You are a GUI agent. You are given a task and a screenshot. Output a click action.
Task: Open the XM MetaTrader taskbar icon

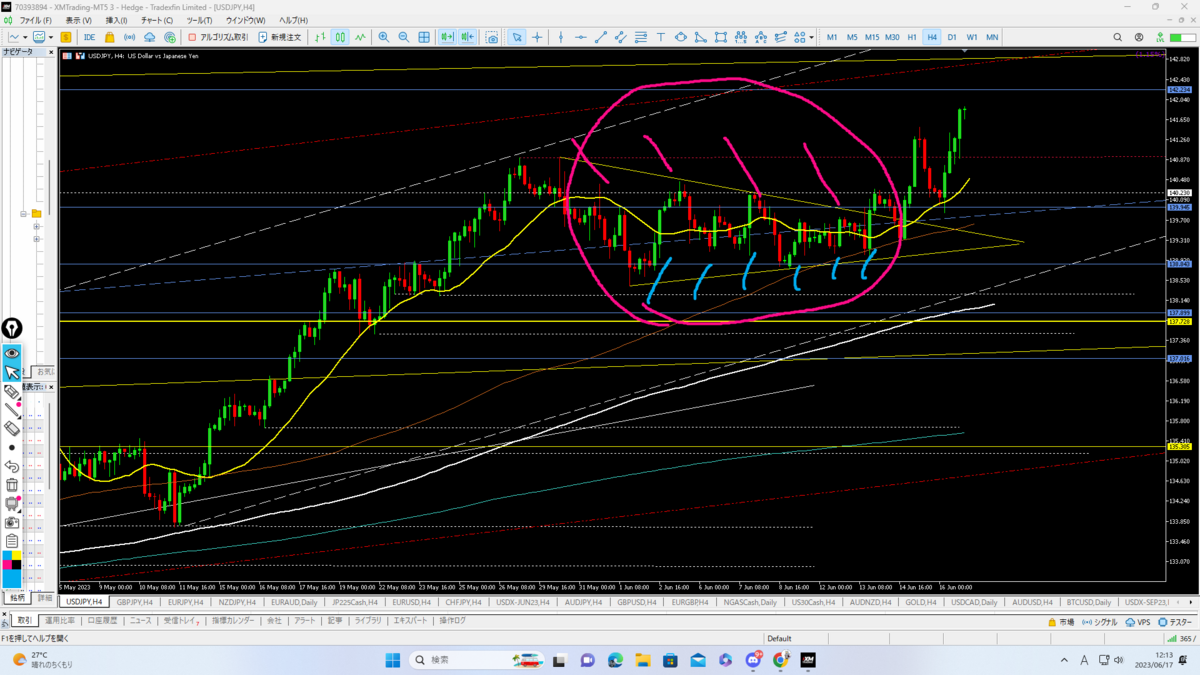pos(808,660)
